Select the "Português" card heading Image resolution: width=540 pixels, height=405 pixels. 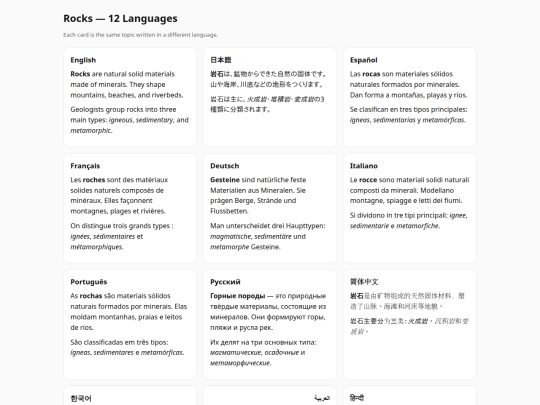tap(89, 282)
